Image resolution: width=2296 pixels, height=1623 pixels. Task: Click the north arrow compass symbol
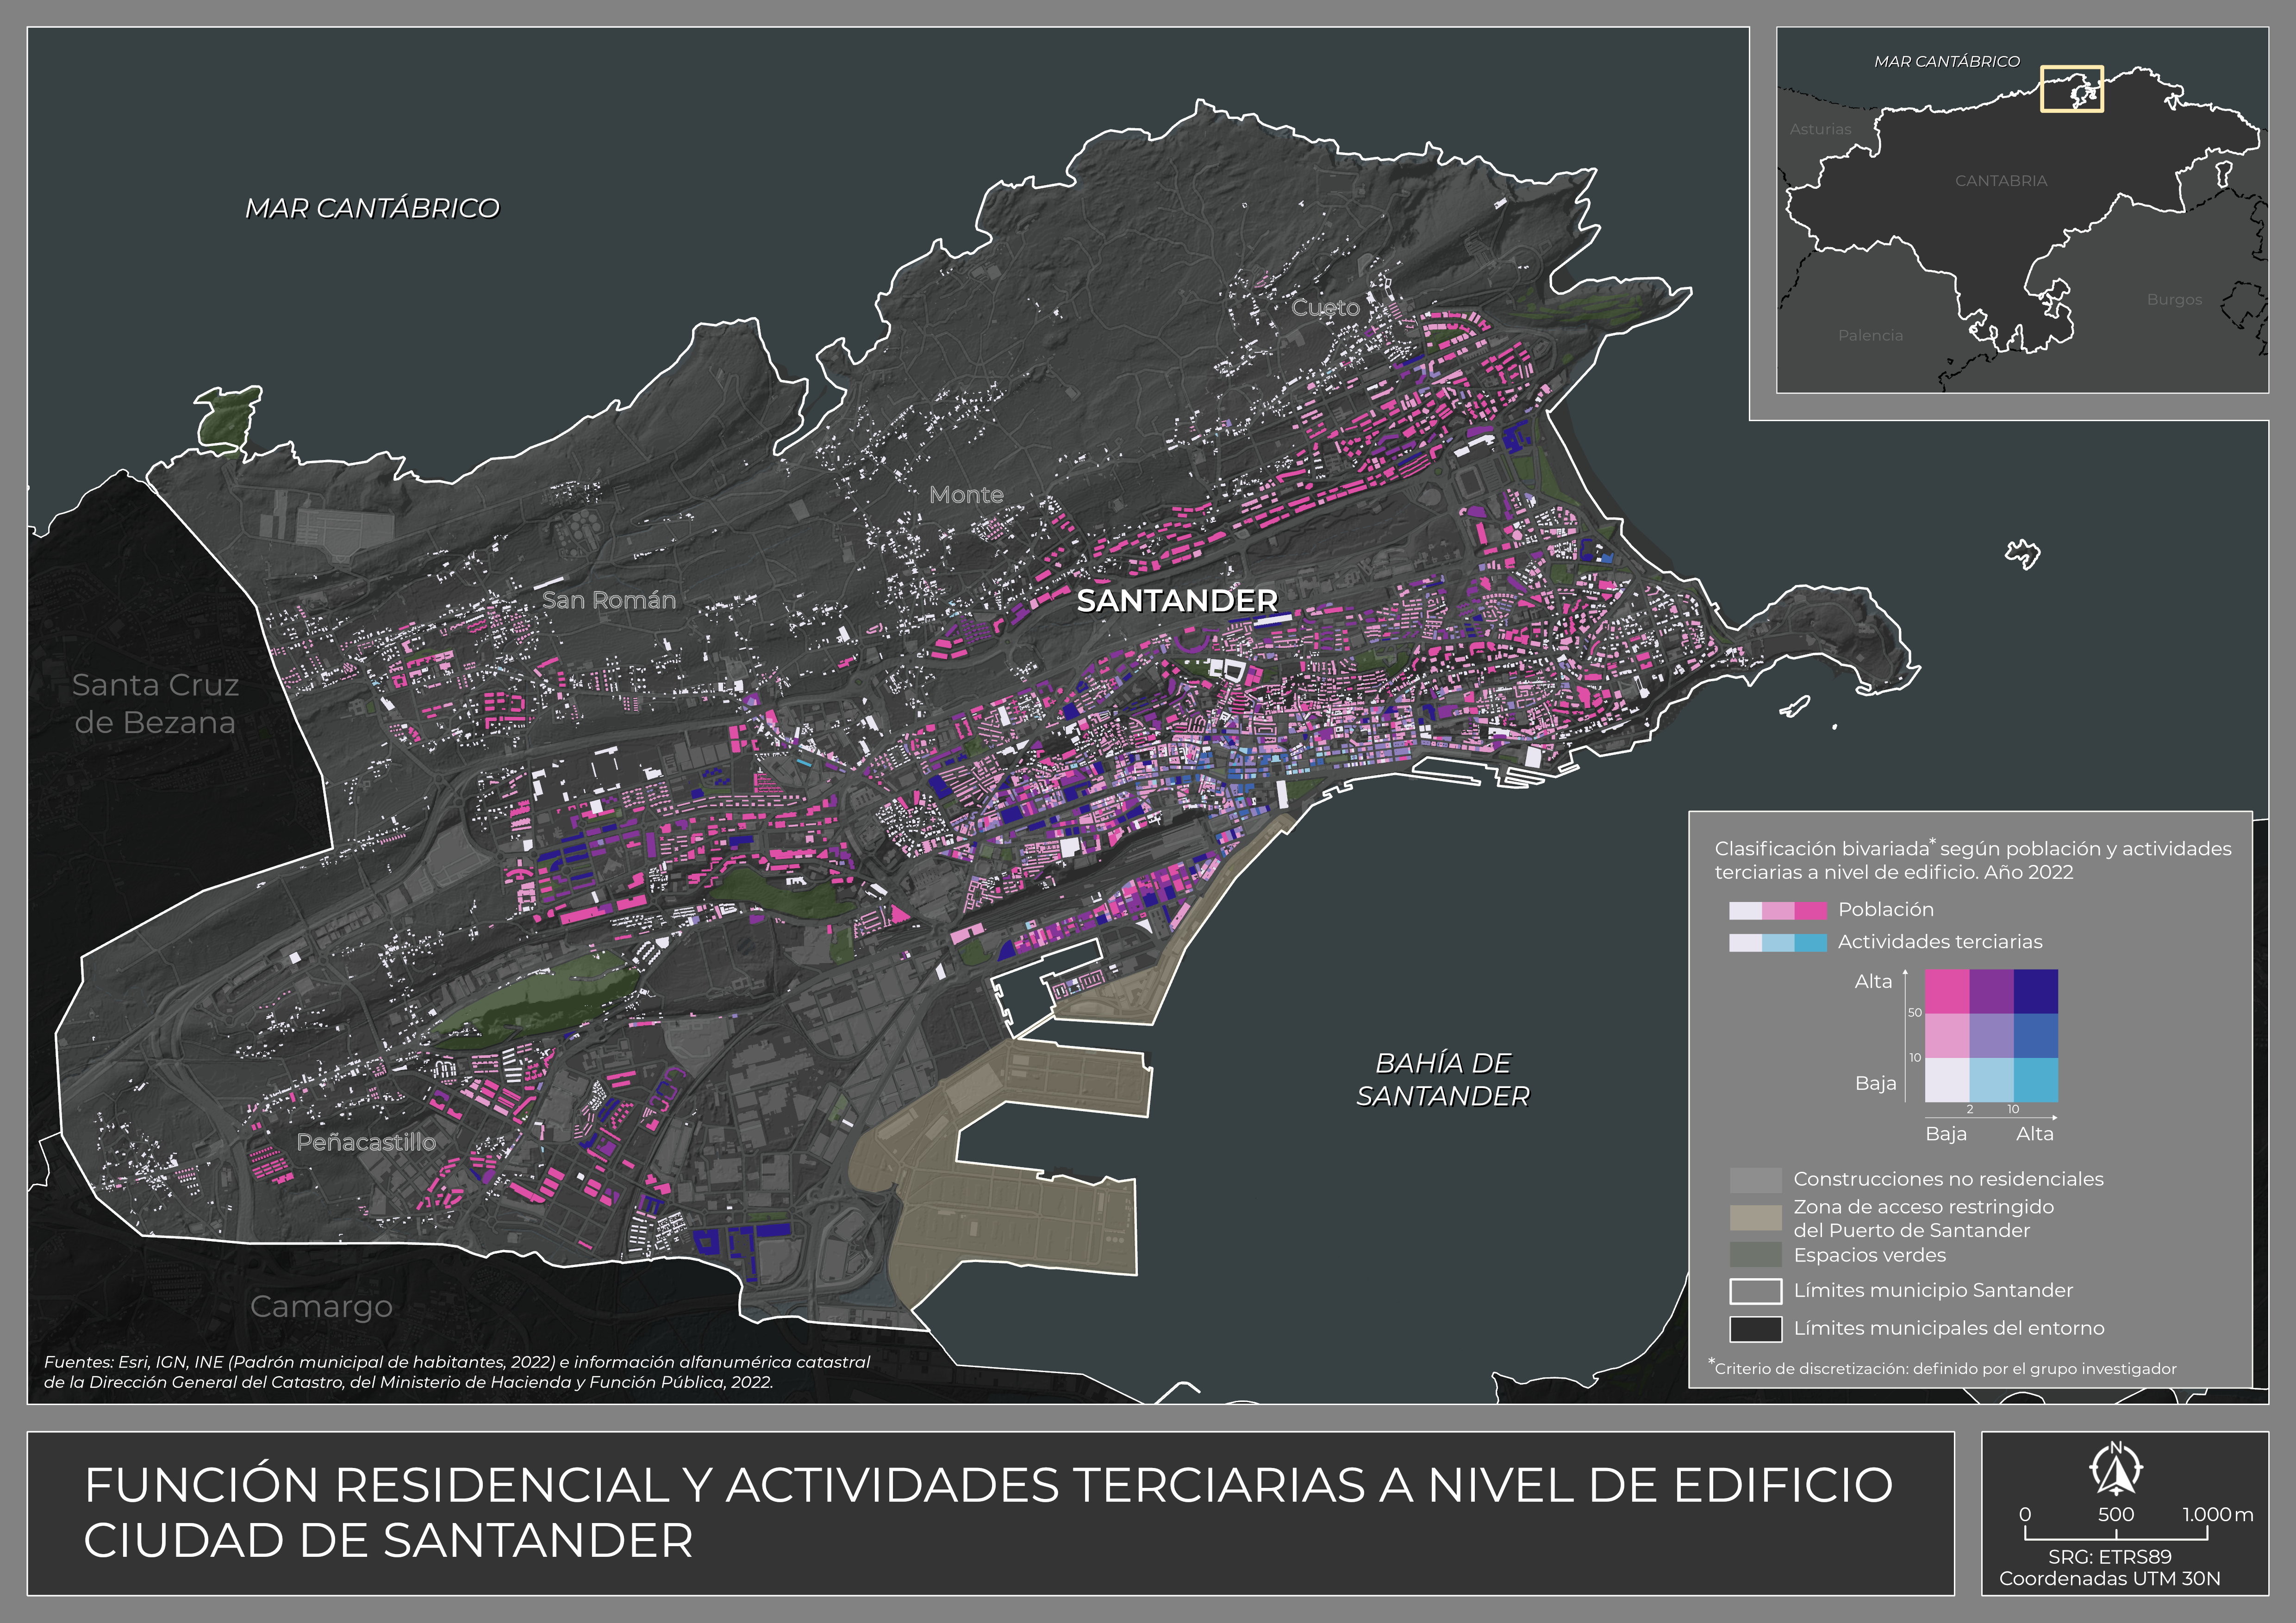click(2116, 1469)
